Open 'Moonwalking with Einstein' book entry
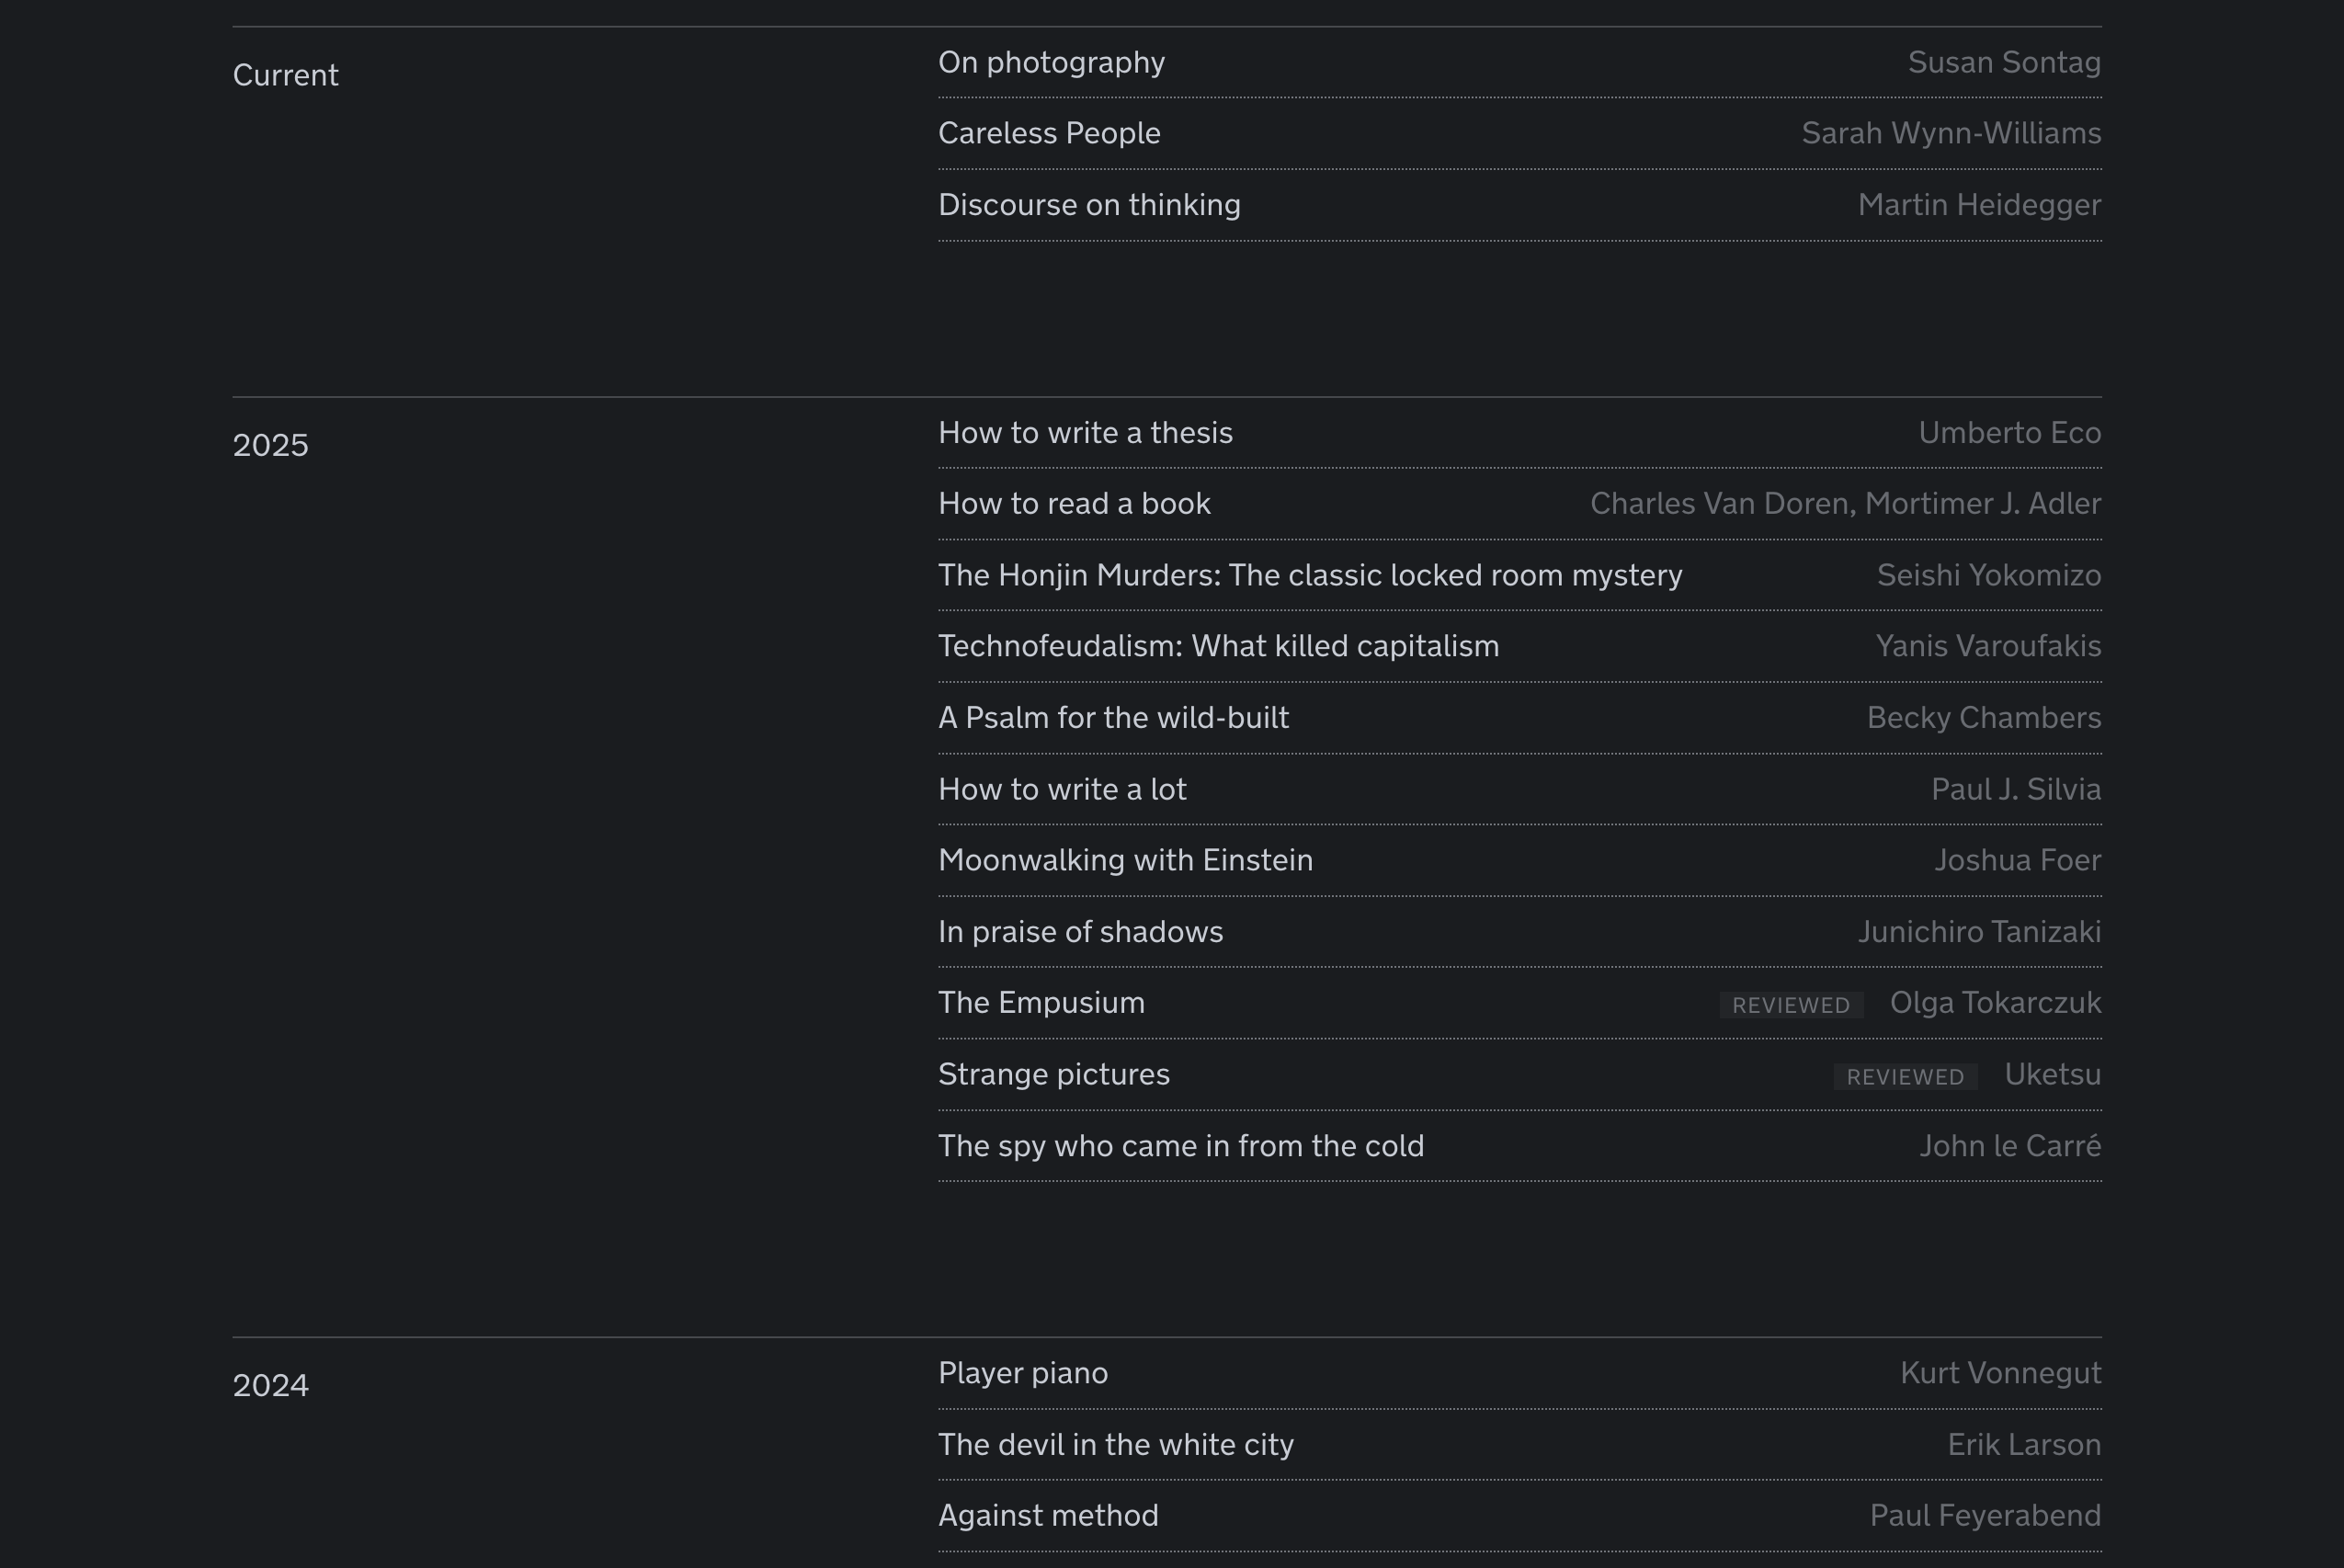 (1125, 860)
